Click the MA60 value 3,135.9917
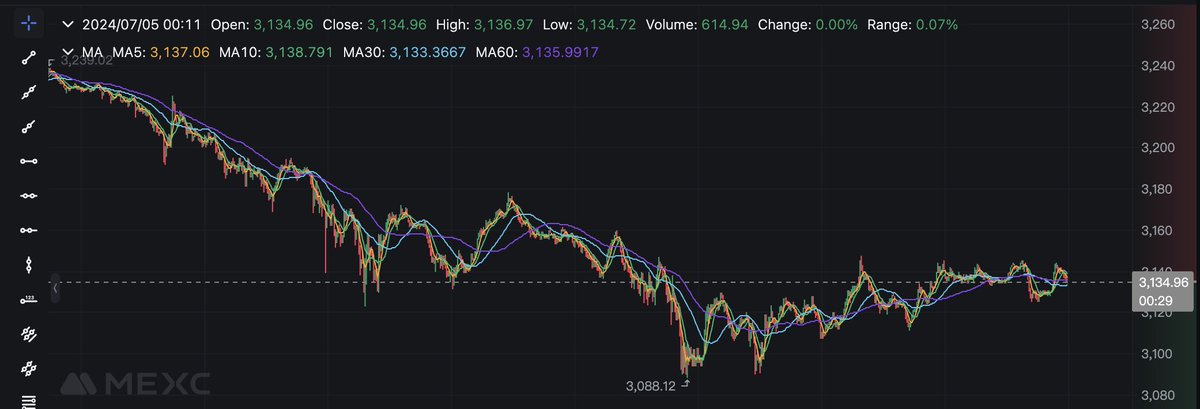The width and height of the screenshot is (1200, 409). [561, 51]
